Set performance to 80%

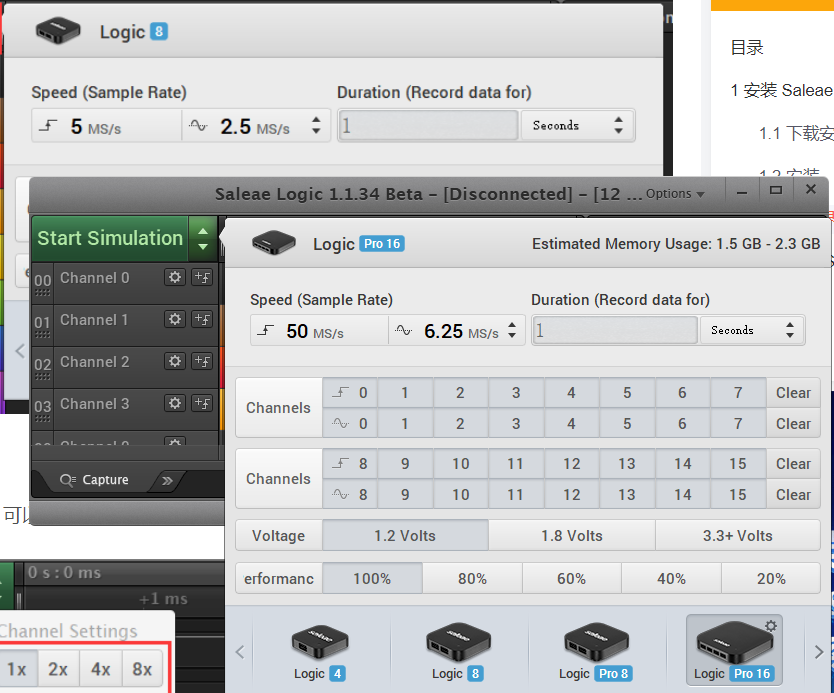[472, 579]
